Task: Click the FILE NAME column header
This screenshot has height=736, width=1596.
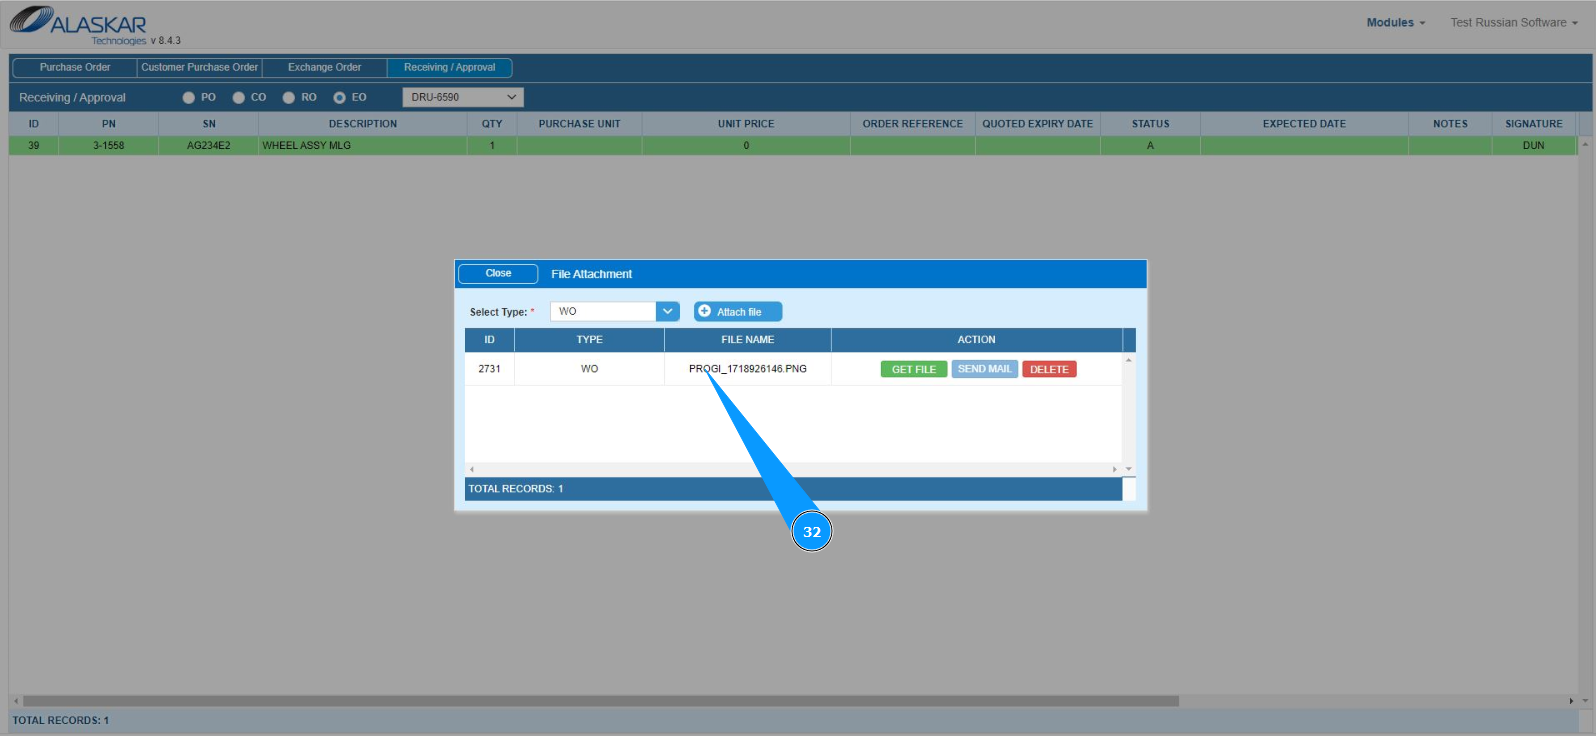Action: pyautogui.click(x=748, y=340)
